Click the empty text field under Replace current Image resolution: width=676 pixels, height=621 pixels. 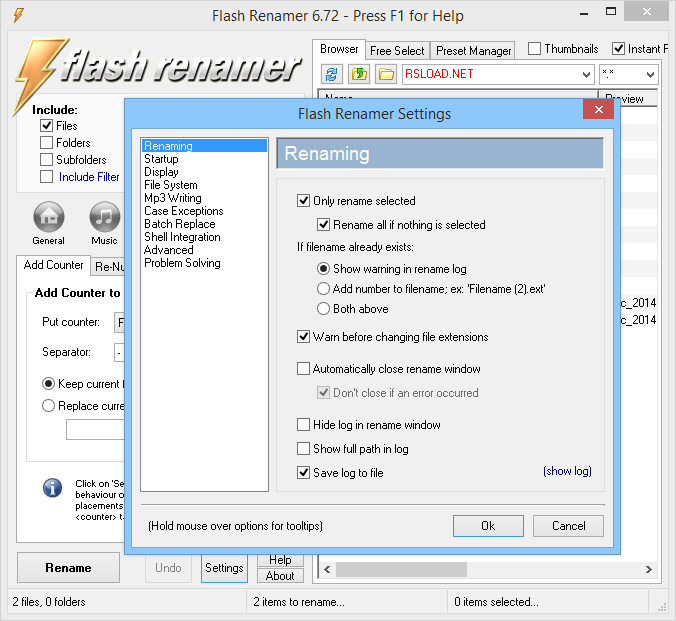(95, 430)
